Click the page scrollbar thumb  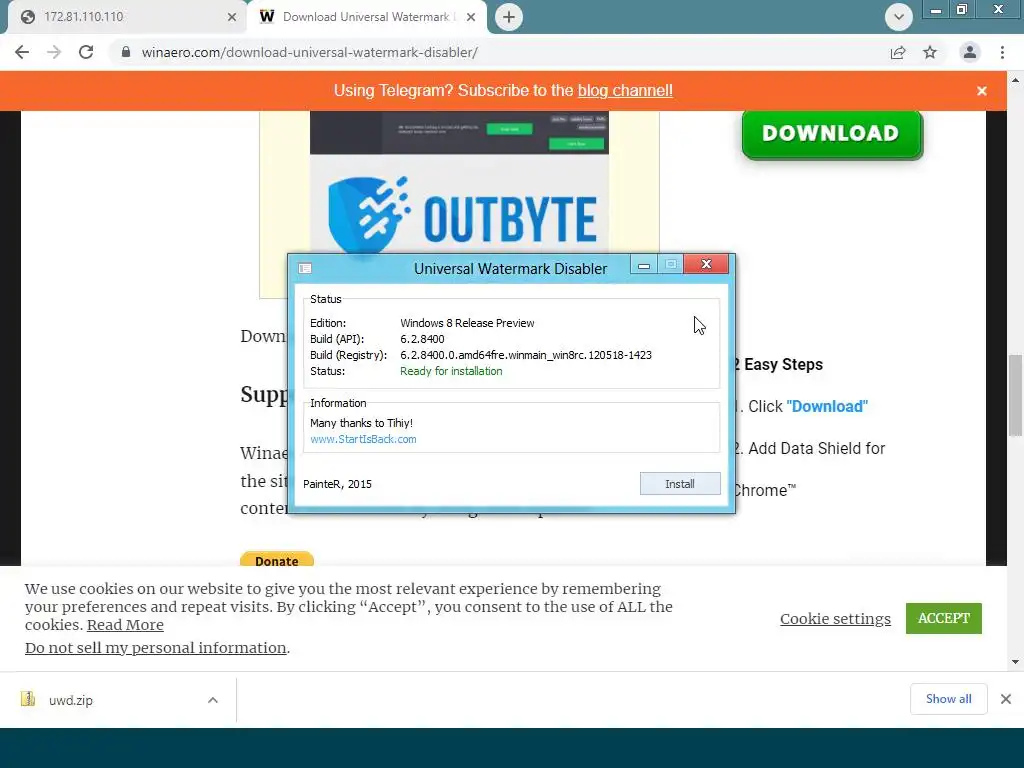point(1015,394)
